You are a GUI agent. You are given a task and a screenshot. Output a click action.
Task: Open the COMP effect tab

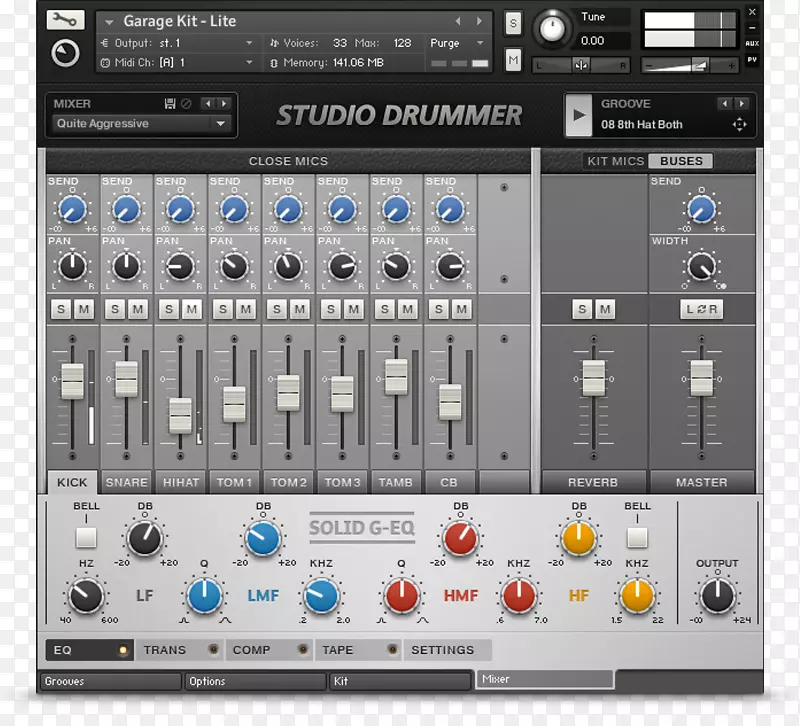point(252,650)
